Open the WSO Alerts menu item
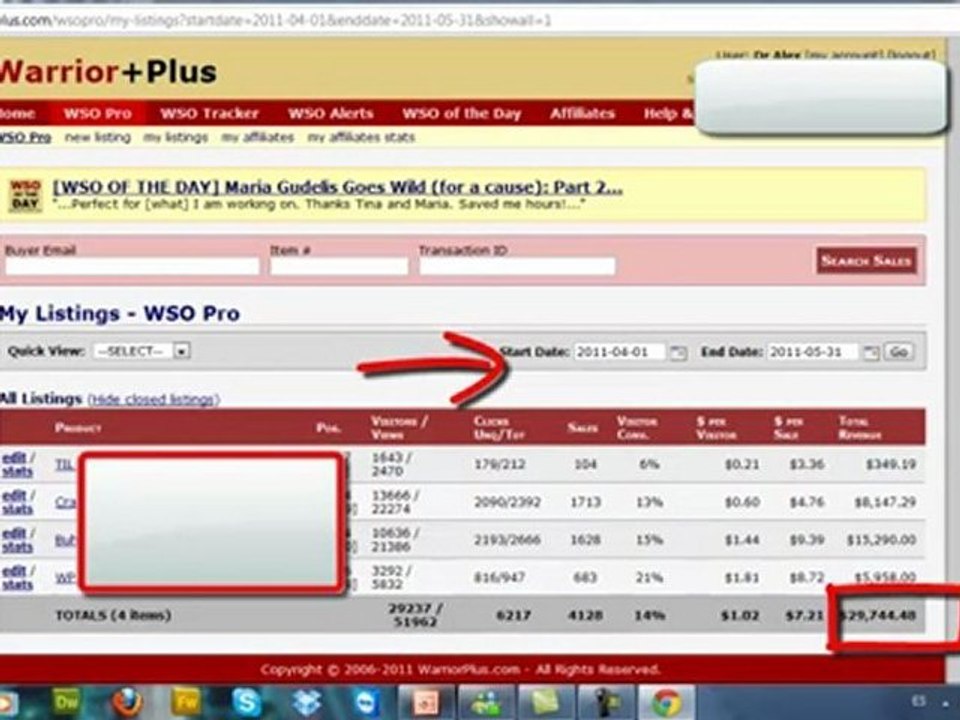This screenshot has height=720, width=960. 331,113
